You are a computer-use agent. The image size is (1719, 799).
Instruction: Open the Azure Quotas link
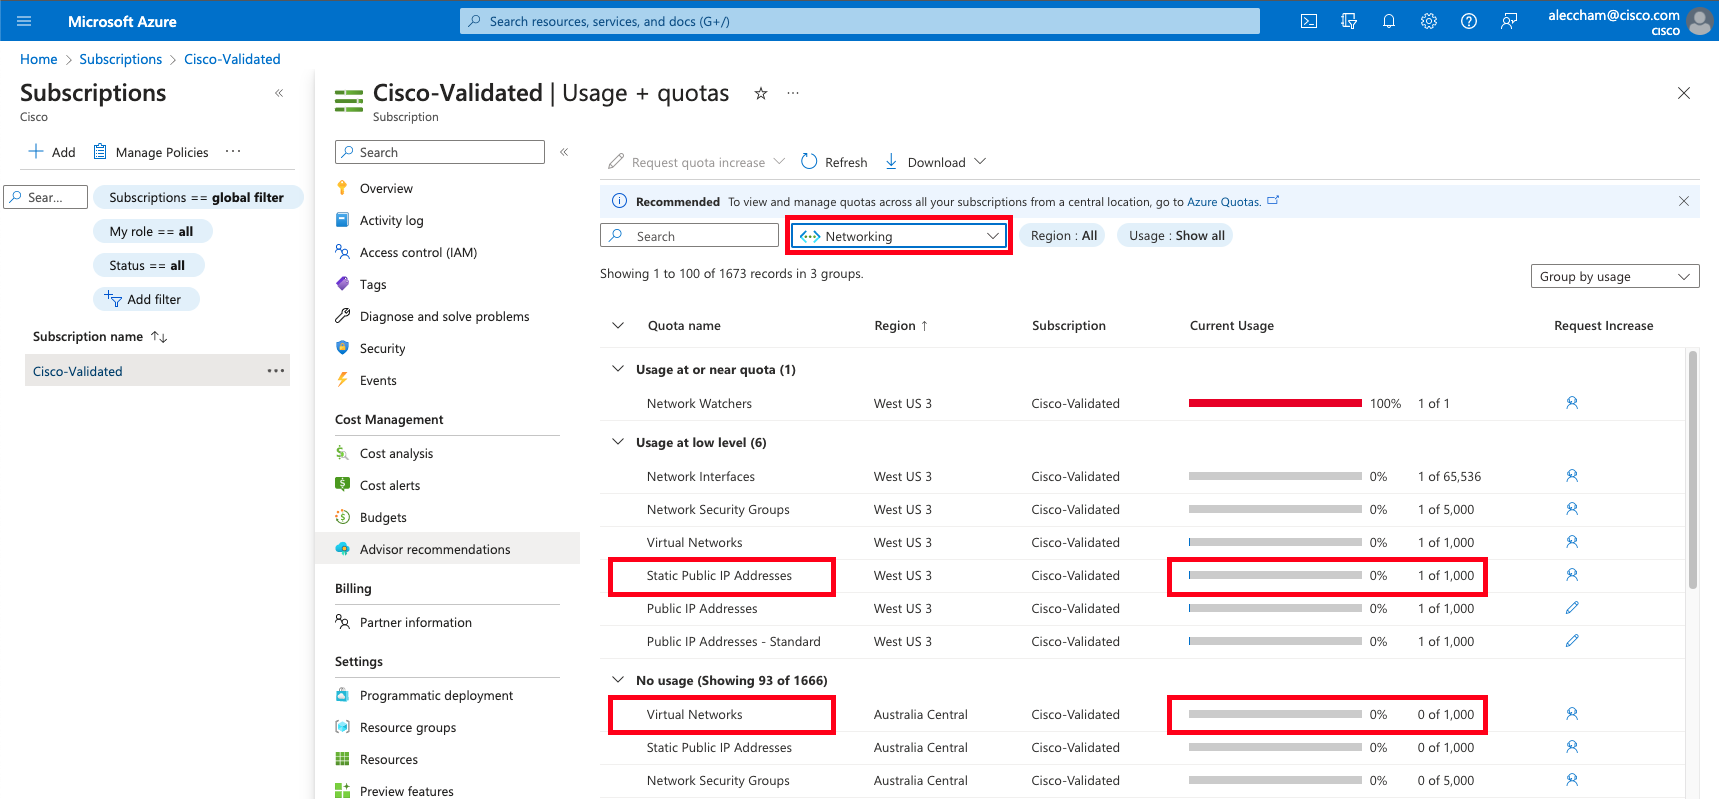pos(1223,202)
